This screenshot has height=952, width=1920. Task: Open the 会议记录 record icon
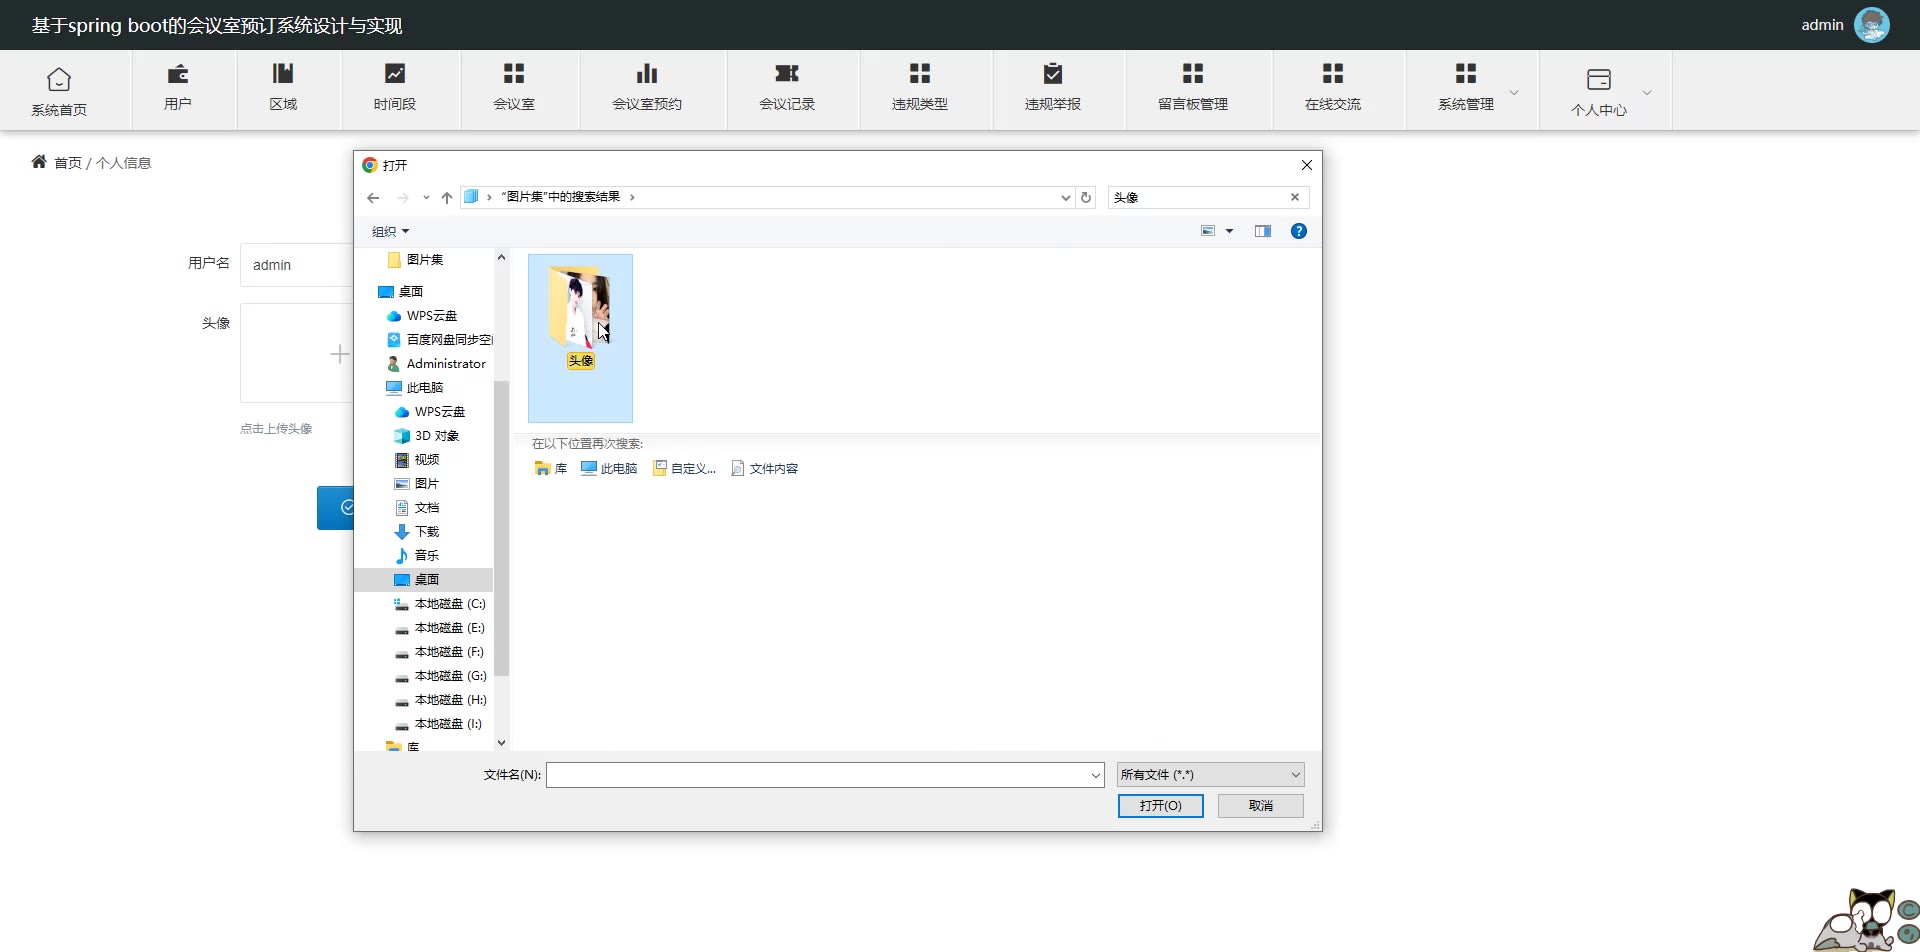[787, 73]
